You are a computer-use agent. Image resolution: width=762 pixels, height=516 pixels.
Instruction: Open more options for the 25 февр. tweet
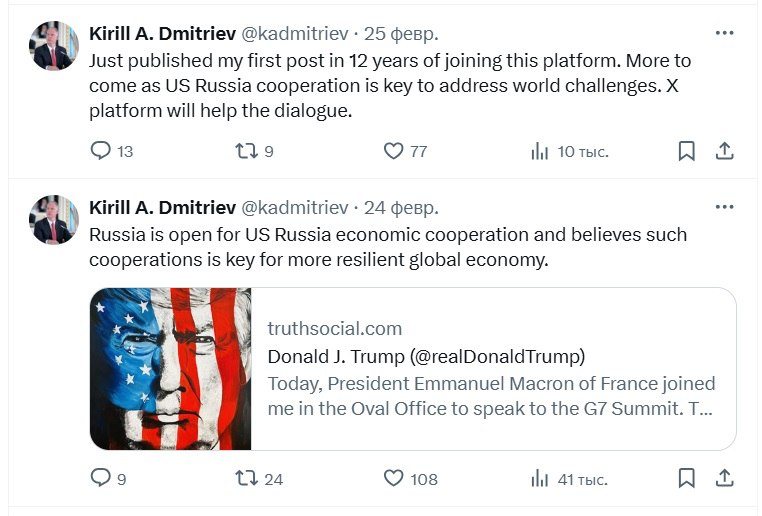tap(725, 33)
